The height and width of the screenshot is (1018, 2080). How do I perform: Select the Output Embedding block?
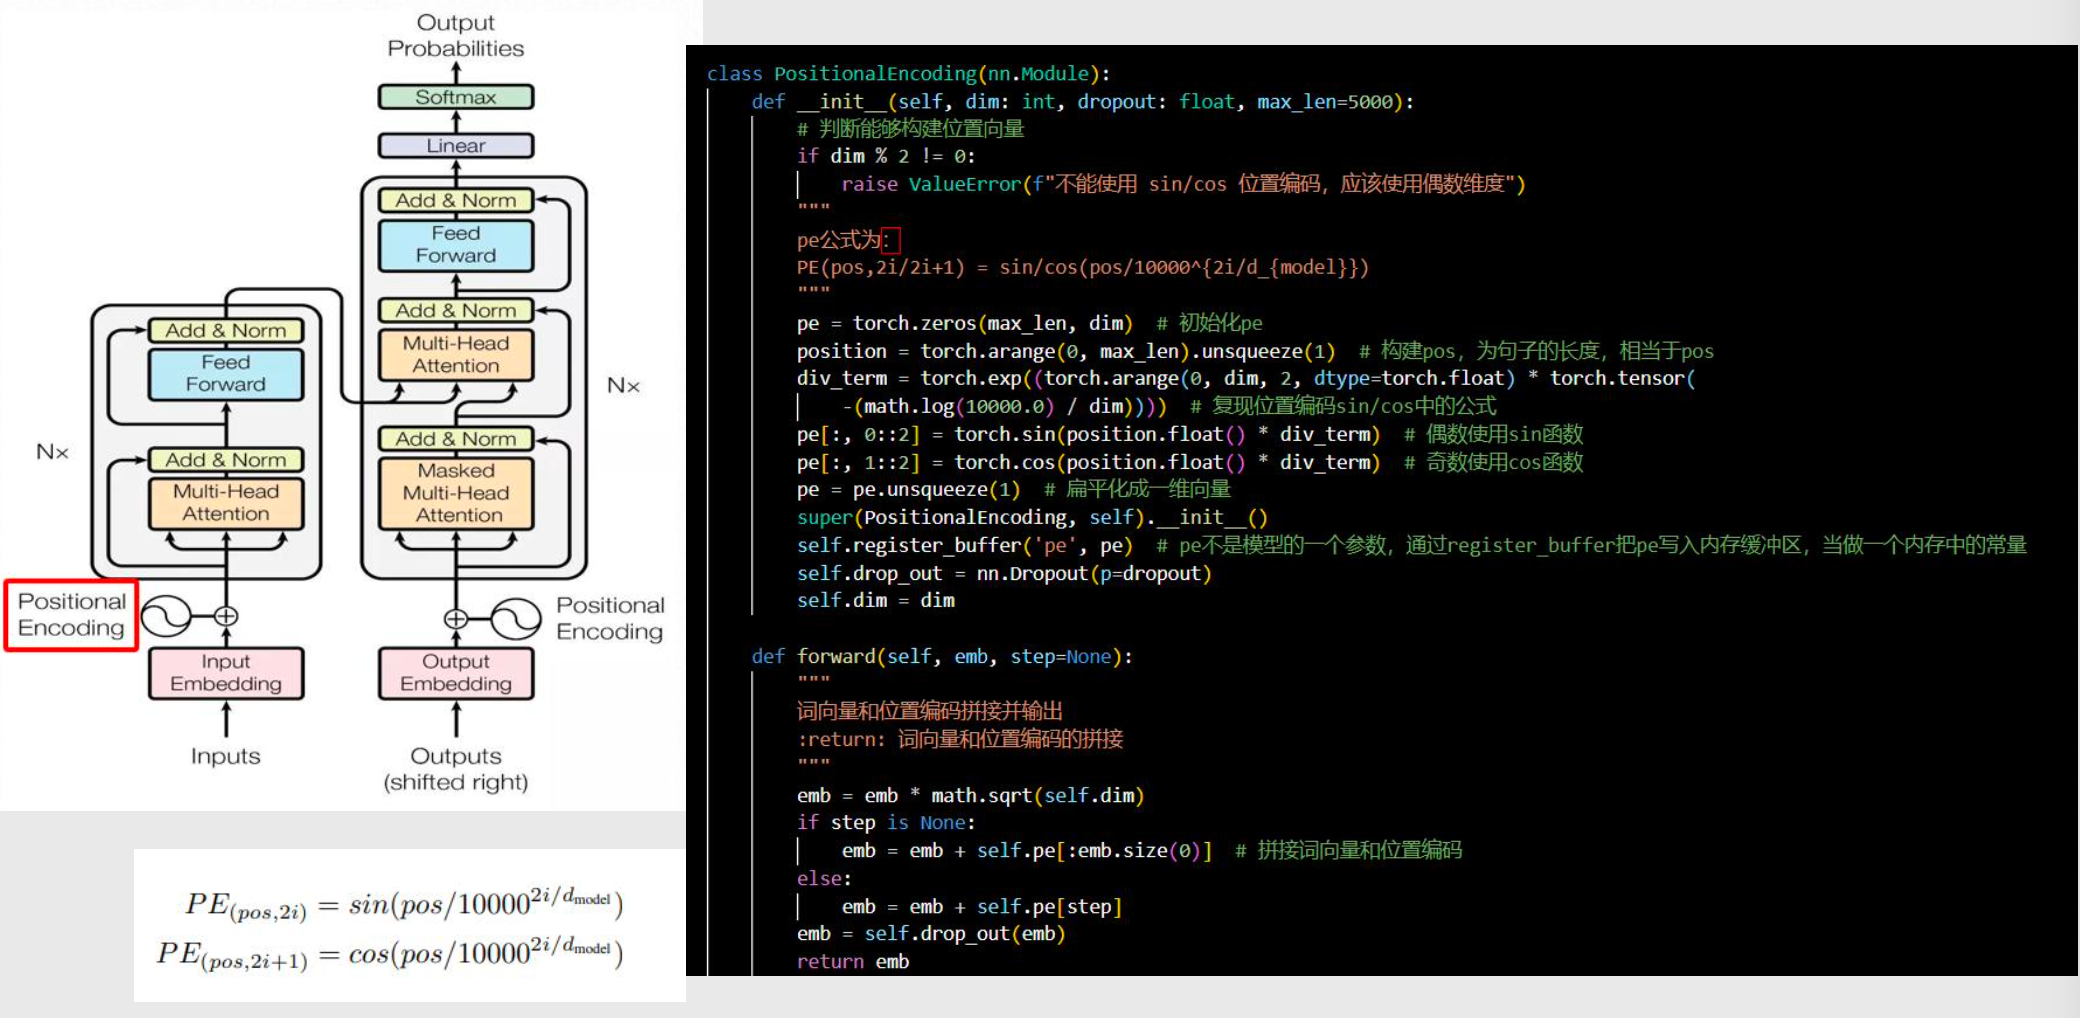456,673
